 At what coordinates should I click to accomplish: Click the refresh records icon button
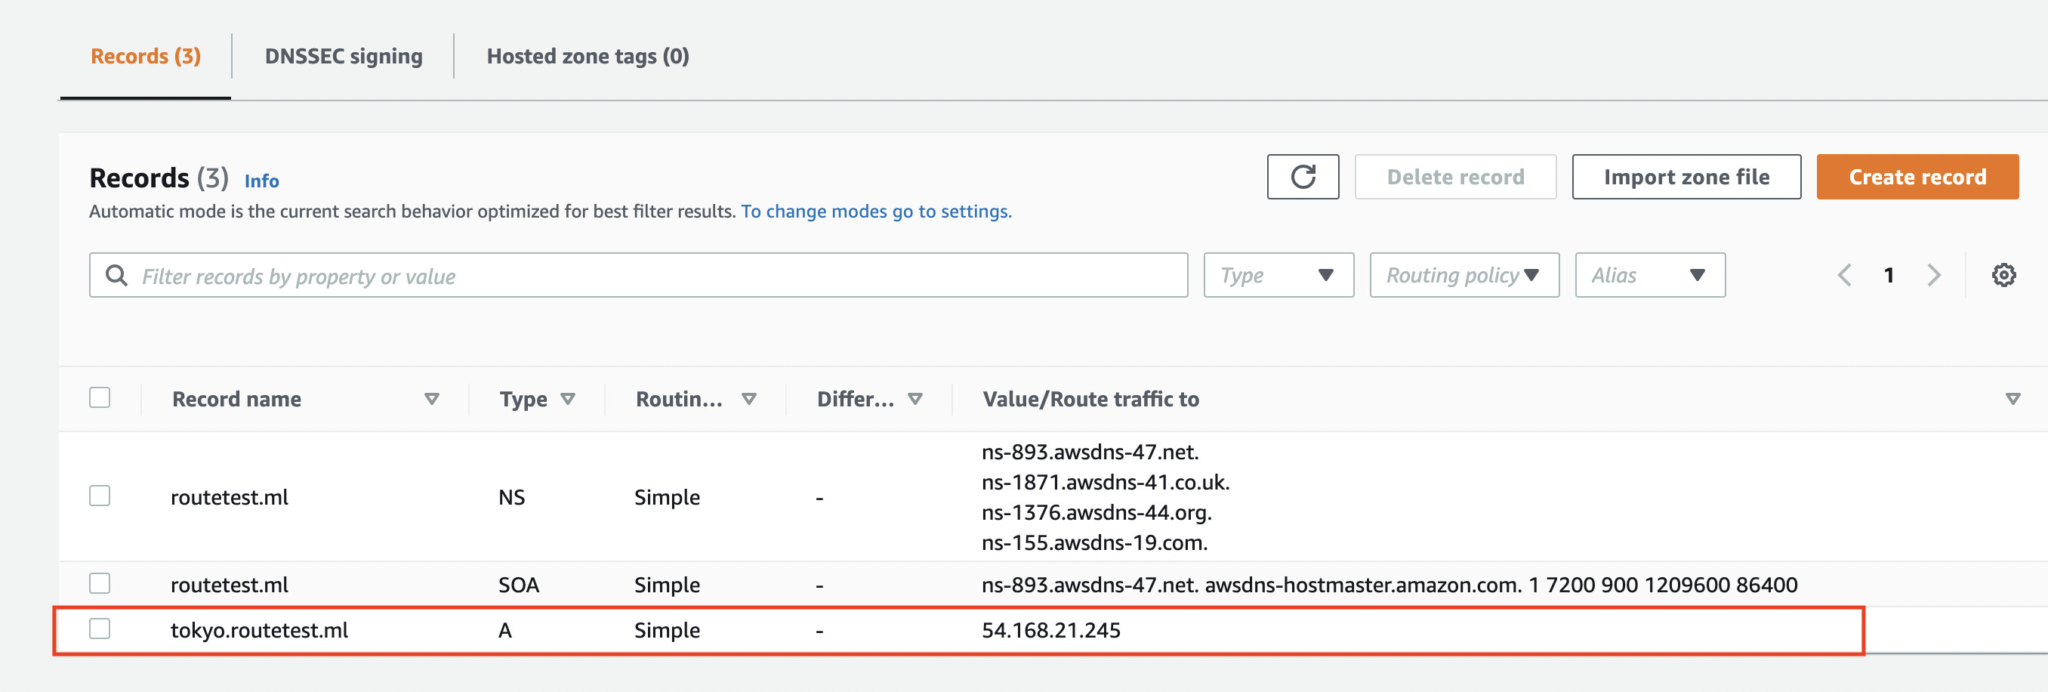[x=1302, y=177]
